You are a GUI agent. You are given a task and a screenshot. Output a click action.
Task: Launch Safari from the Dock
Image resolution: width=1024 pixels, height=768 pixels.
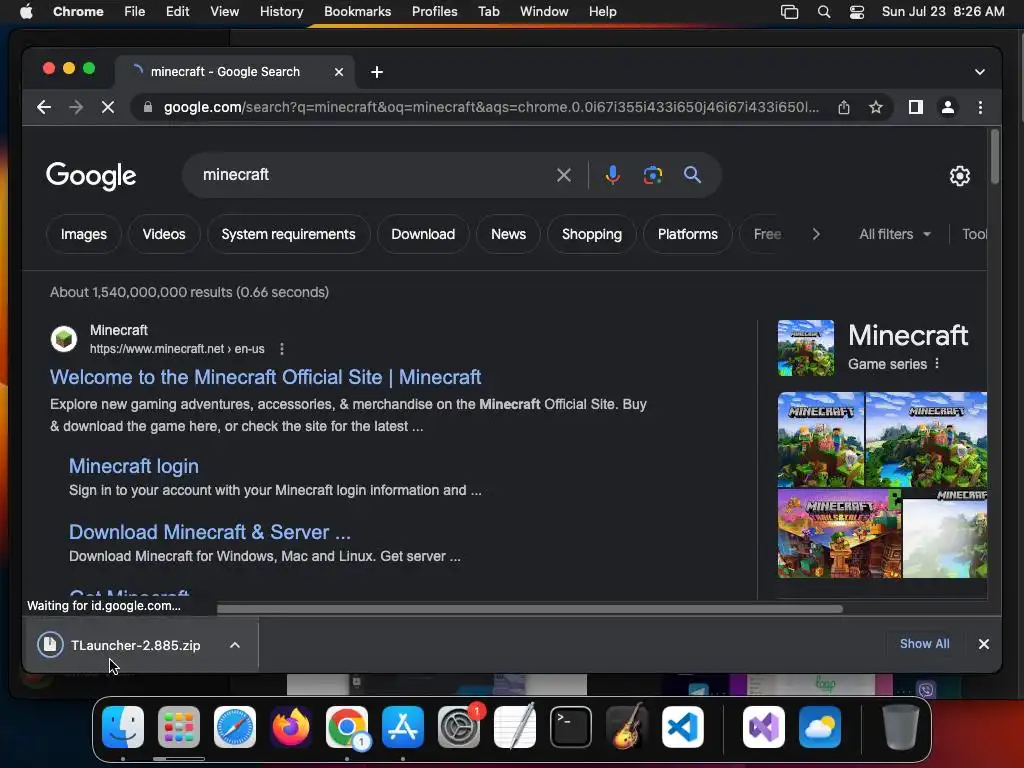pos(235,727)
